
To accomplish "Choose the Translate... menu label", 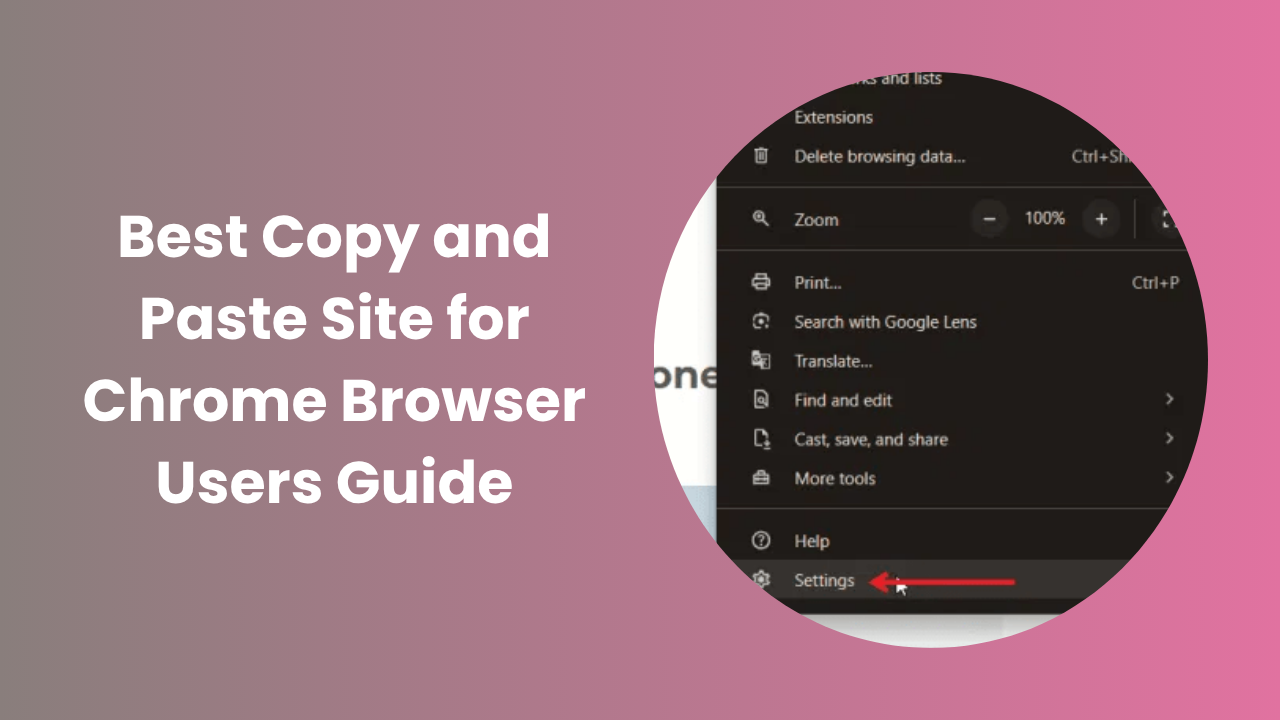I will 833,361.
